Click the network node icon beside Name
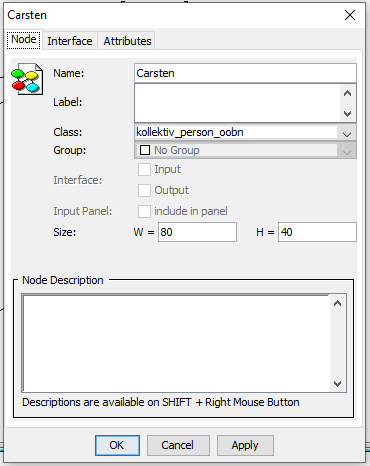The height and width of the screenshot is (466, 370). tap(27, 79)
